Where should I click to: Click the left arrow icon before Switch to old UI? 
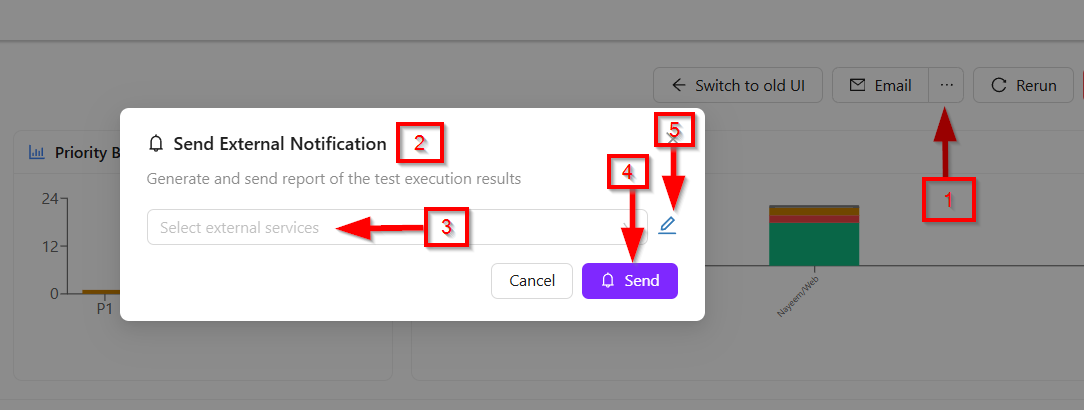679,85
